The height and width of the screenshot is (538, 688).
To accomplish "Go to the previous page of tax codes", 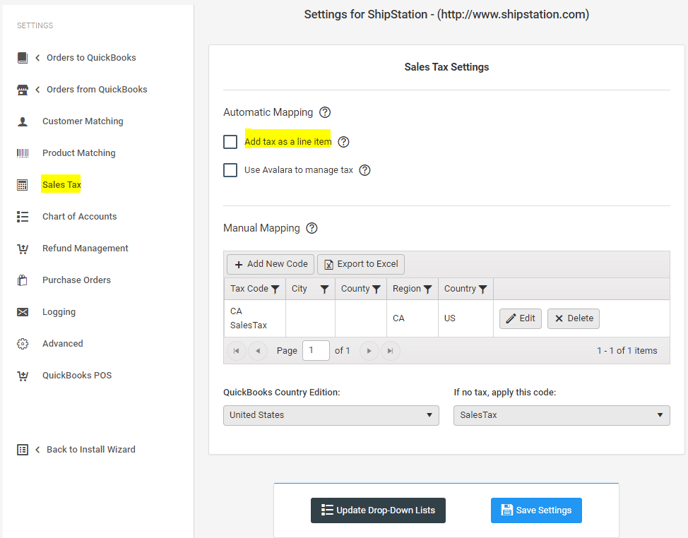I will tap(258, 351).
